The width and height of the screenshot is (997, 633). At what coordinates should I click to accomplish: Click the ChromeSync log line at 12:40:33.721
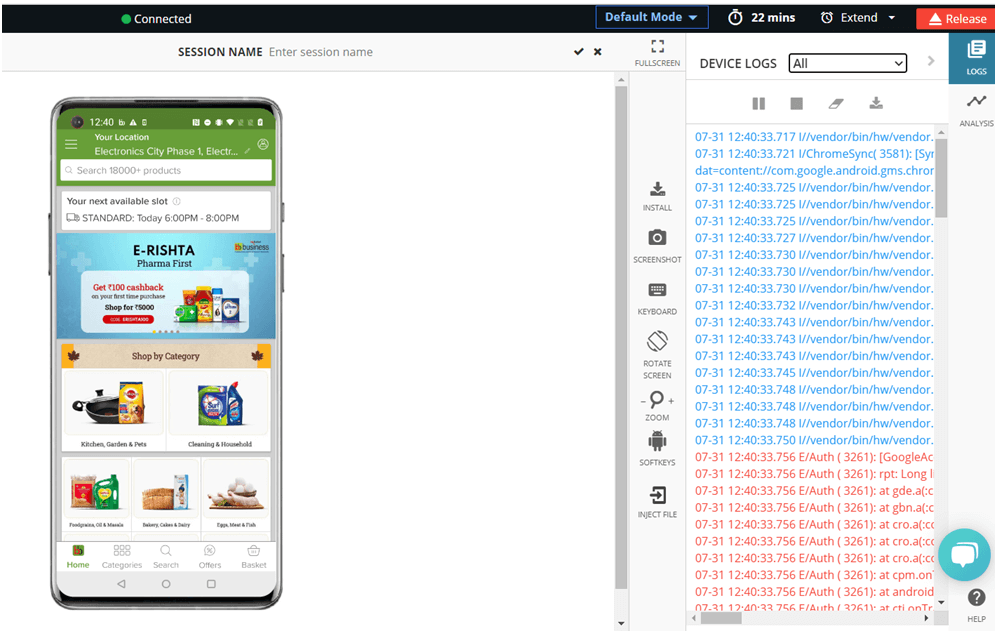[814, 154]
